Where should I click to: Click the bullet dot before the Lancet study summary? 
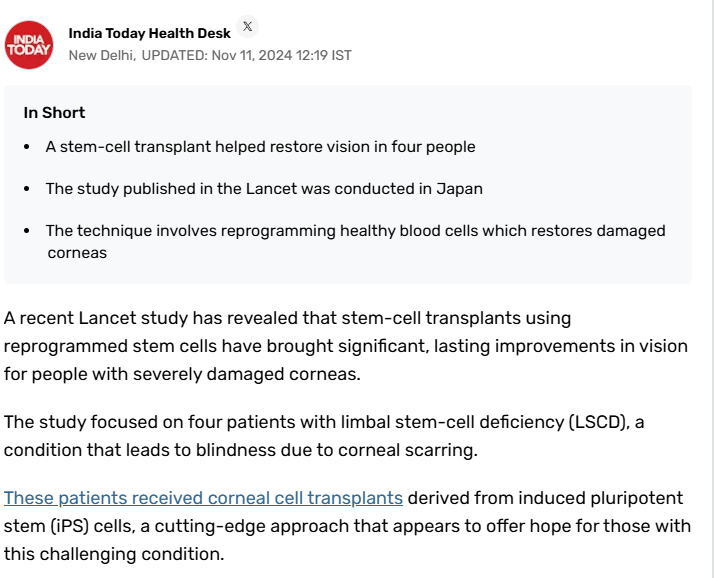(x=27, y=190)
